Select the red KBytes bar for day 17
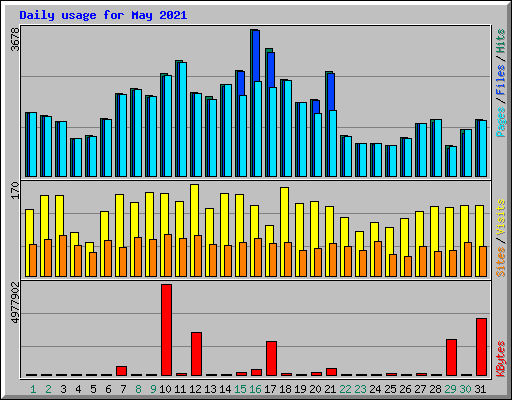The width and height of the screenshot is (512, 400). pos(271,358)
